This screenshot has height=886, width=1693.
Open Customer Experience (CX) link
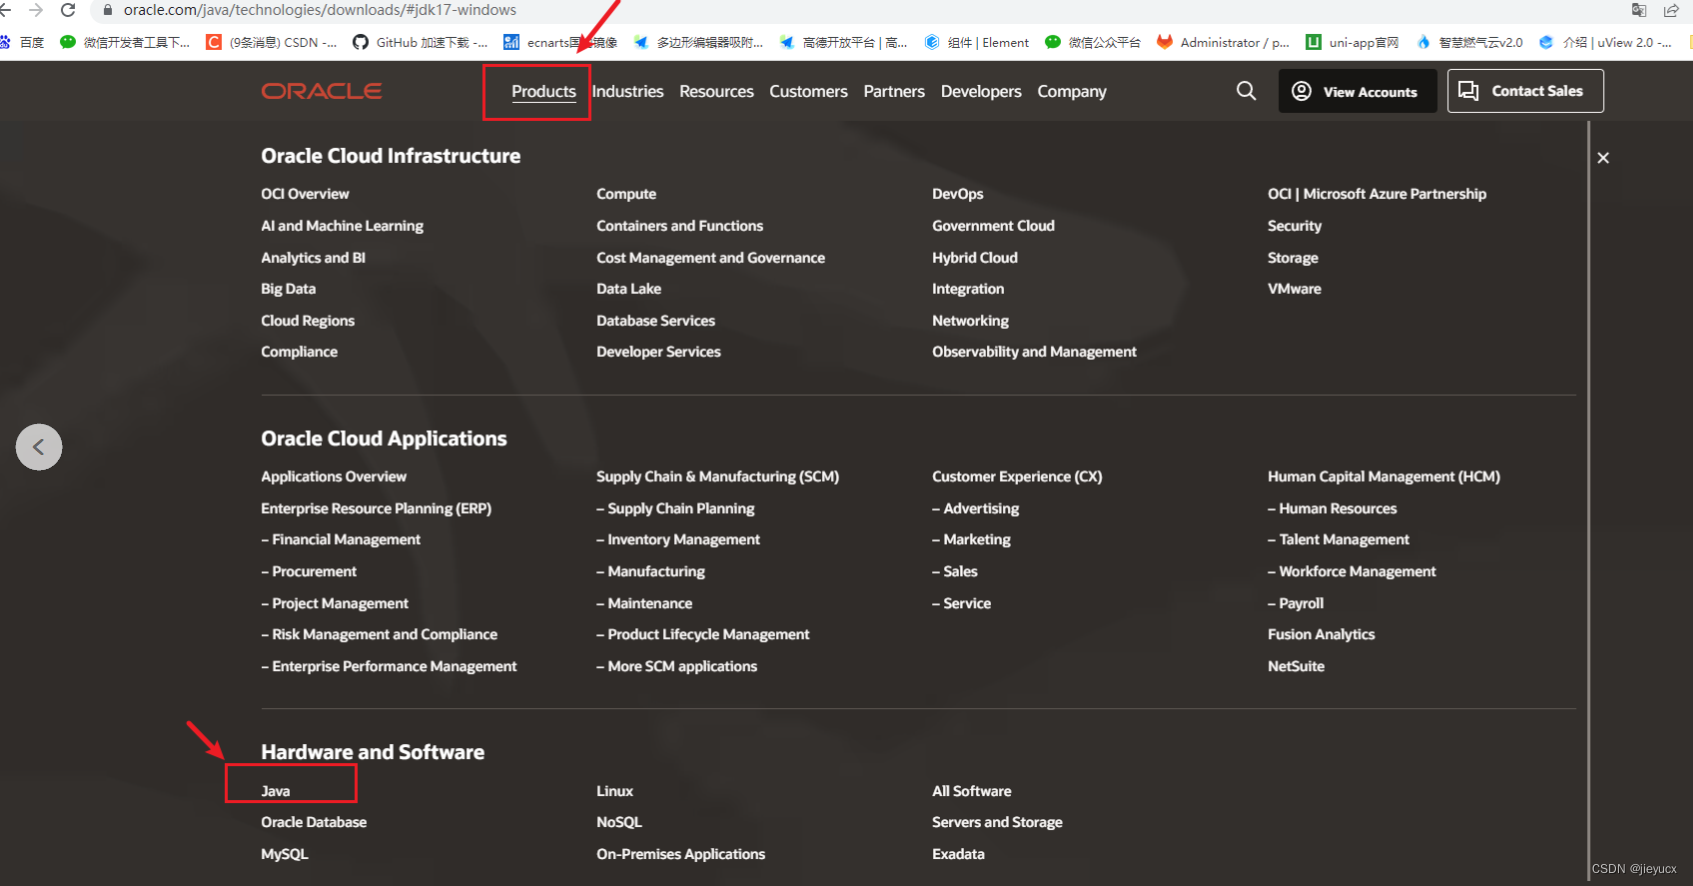(x=1017, y=477)
